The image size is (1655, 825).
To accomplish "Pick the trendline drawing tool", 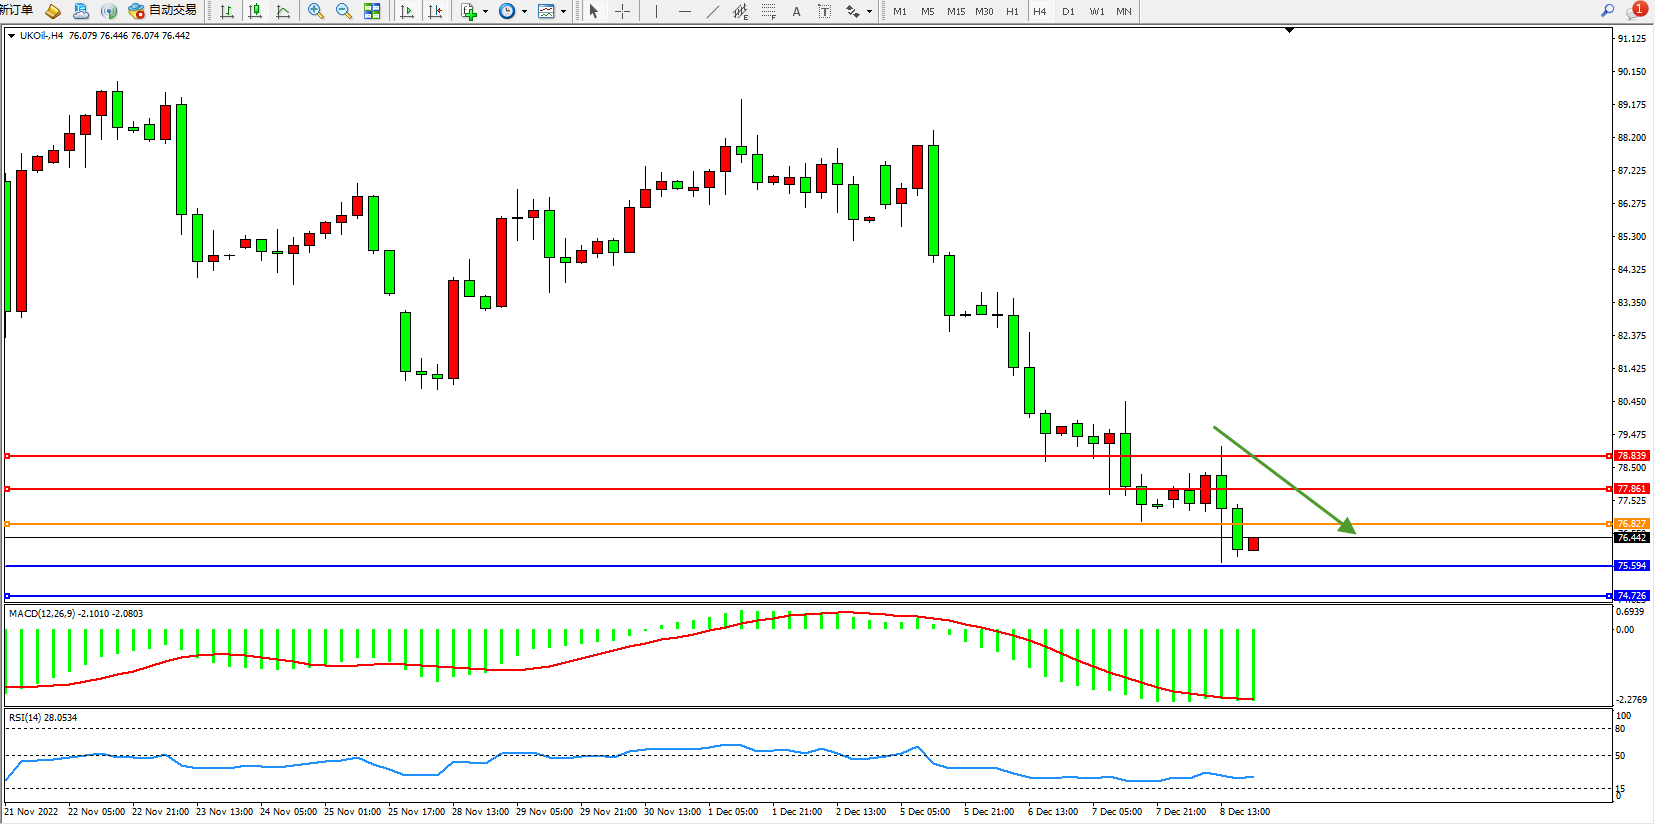I will pos(712,11).
